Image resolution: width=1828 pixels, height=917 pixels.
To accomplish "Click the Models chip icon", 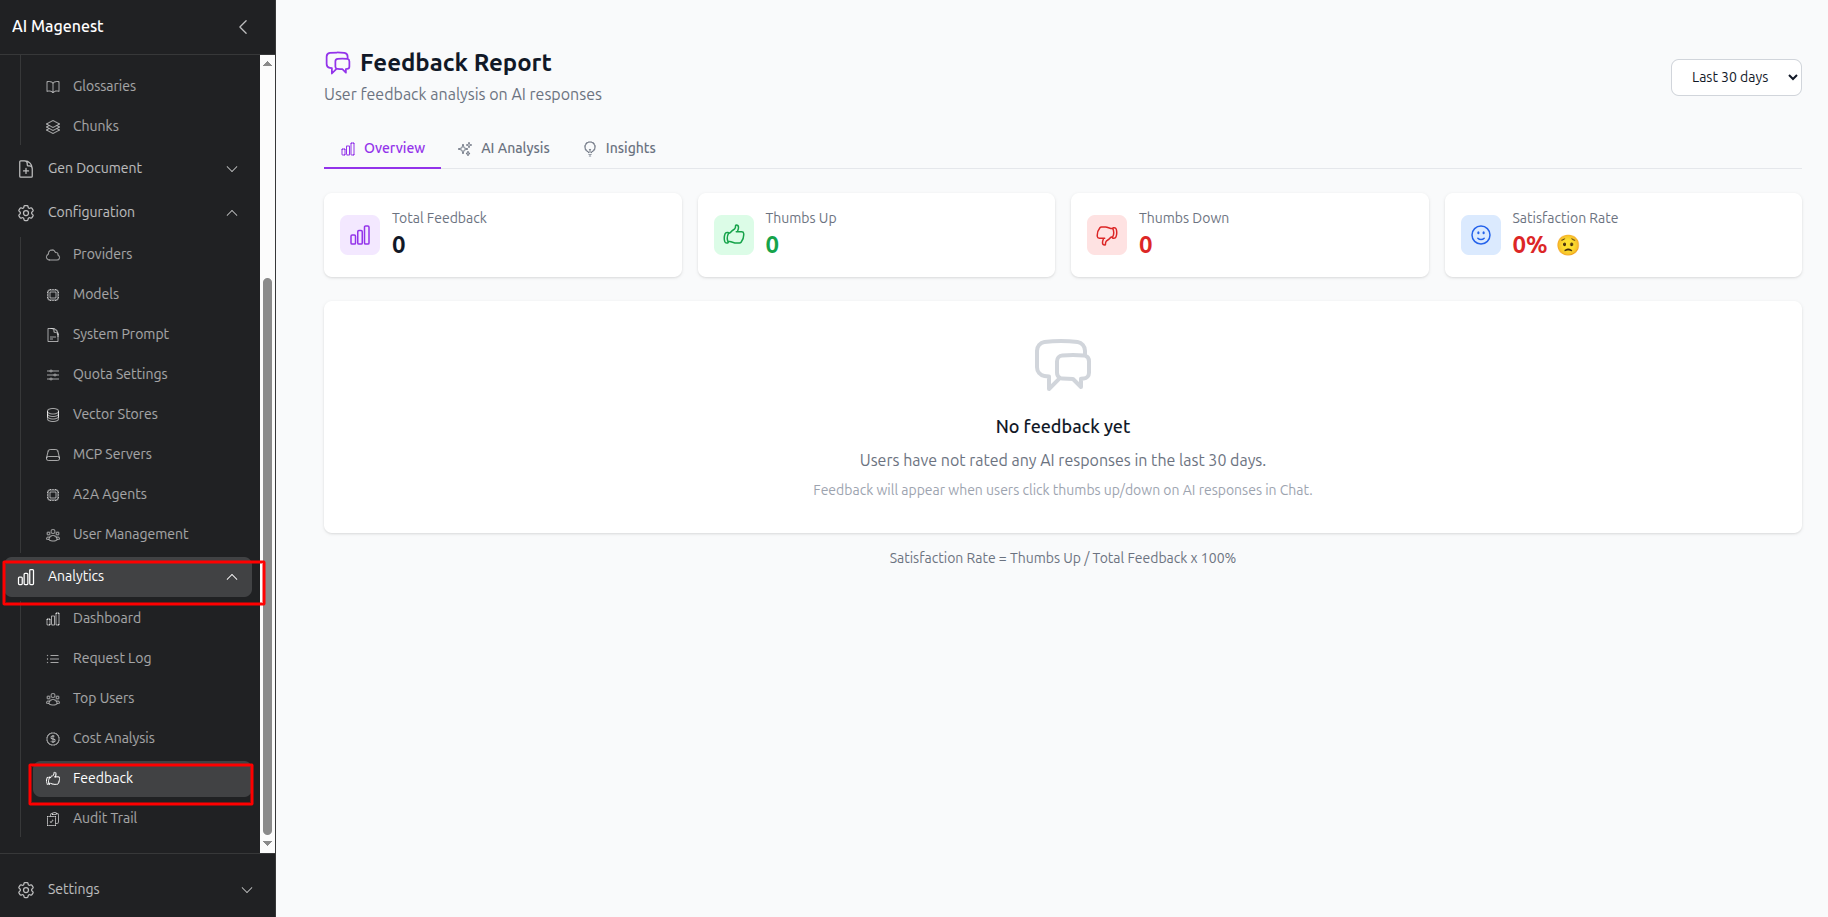I will [53, 295].
